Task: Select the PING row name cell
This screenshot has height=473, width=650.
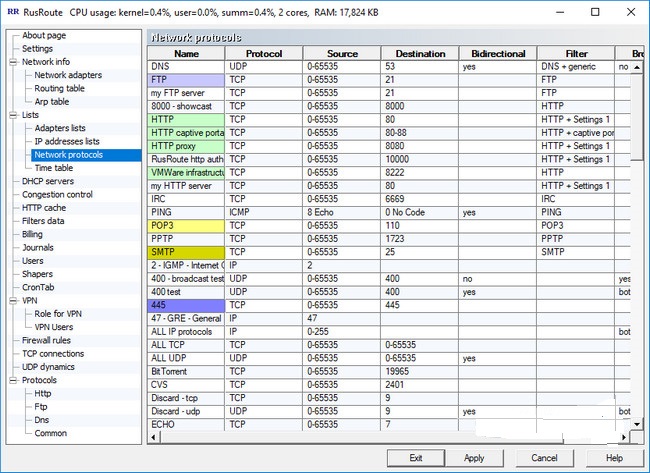Action: (x=186, y=212)
